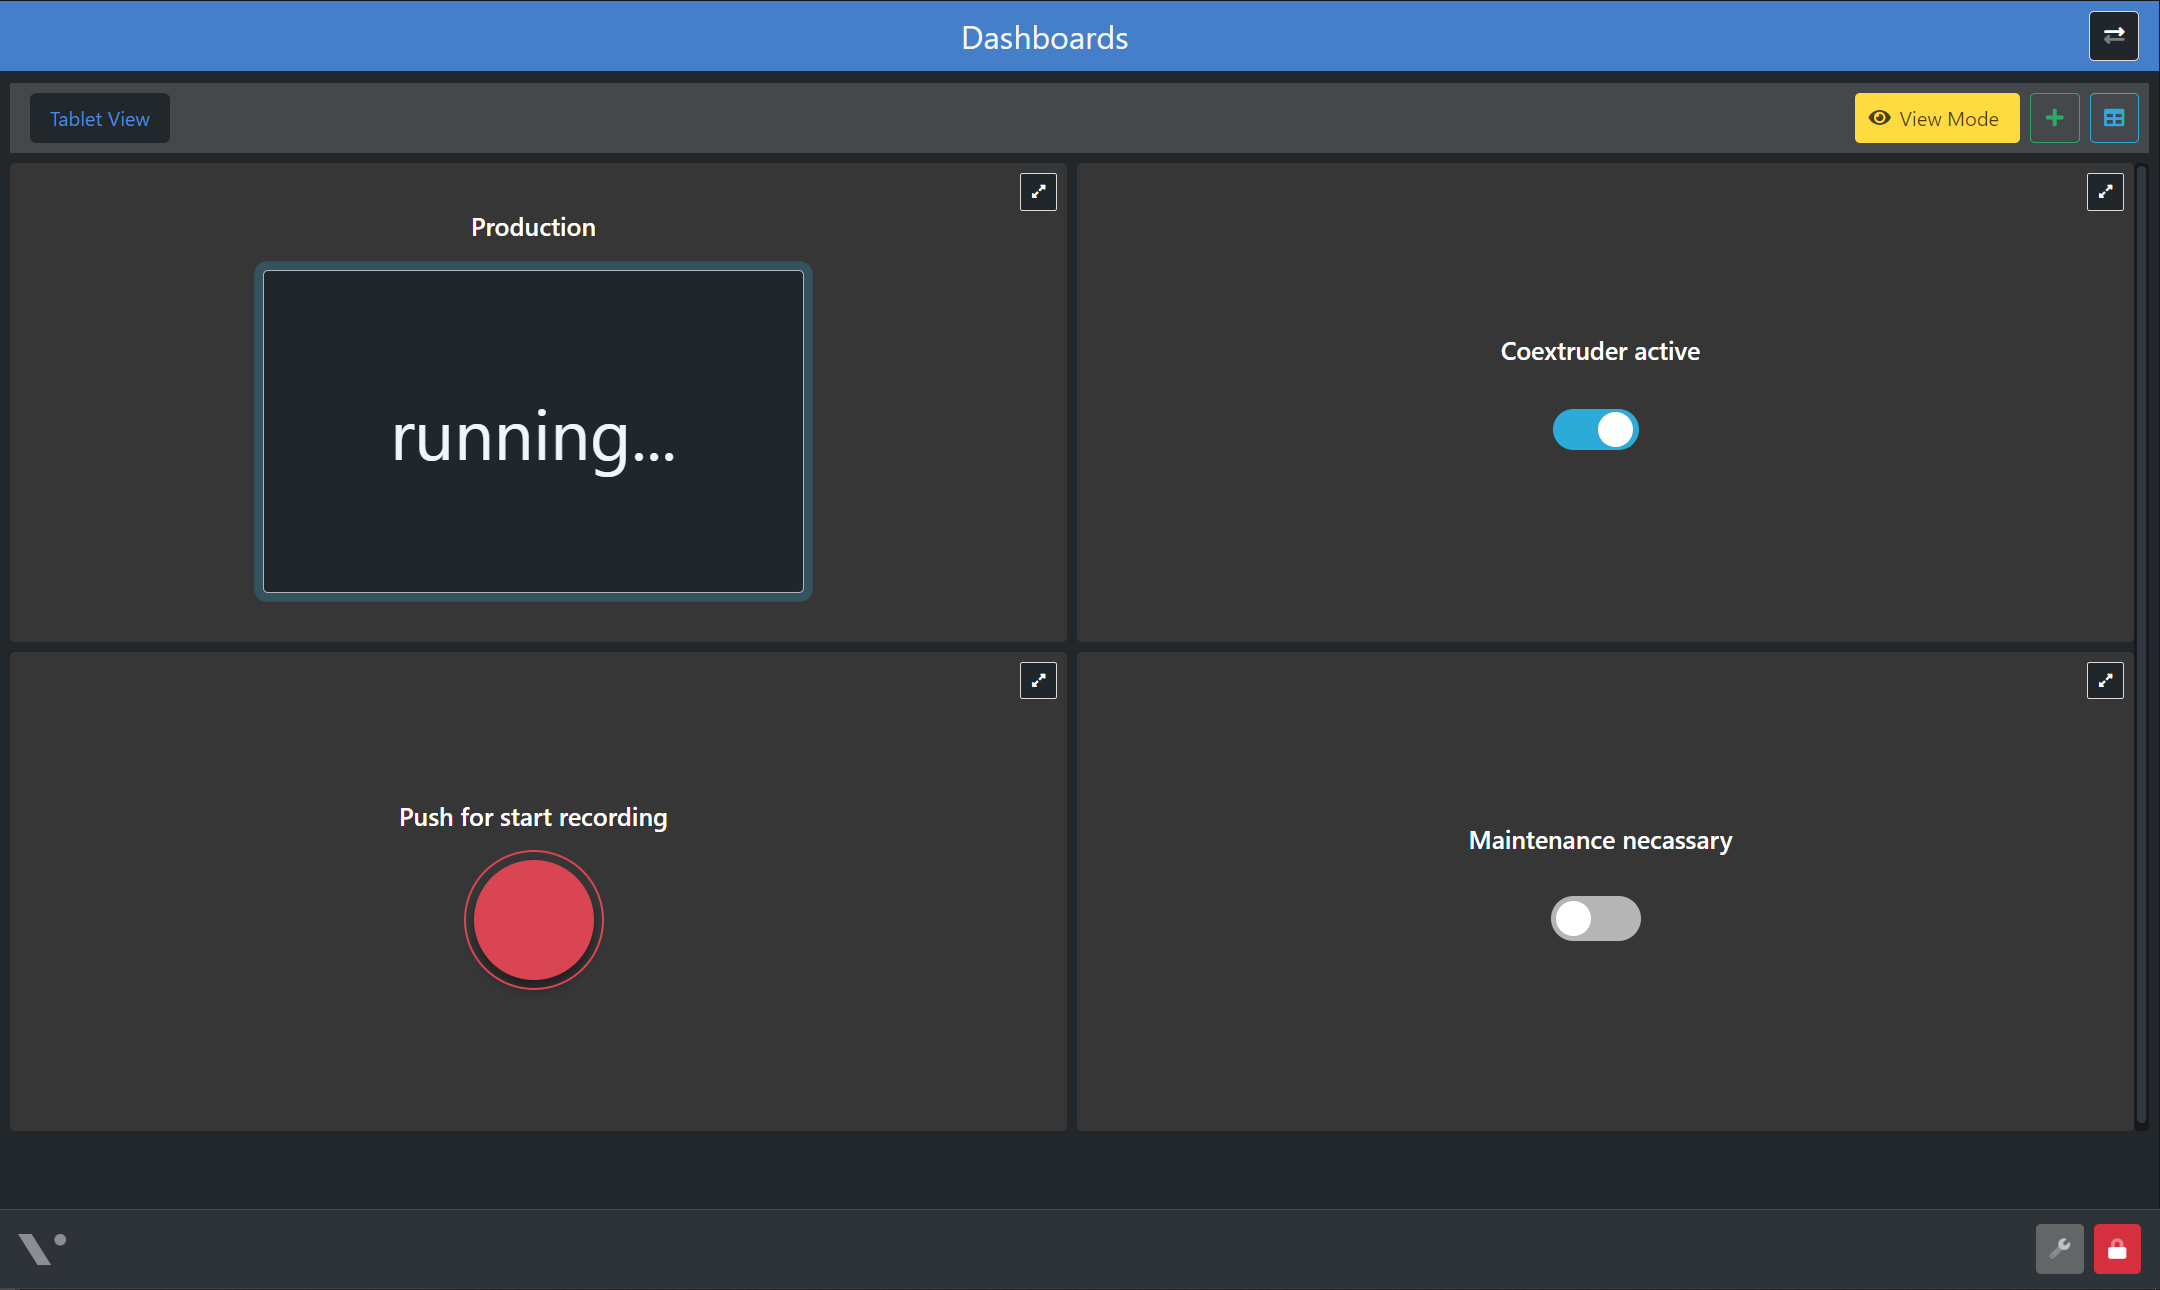Expand the Production widget to fullscreen
The height and width of the screenshot is (1290, 2160).
[x=1037, y=191]
